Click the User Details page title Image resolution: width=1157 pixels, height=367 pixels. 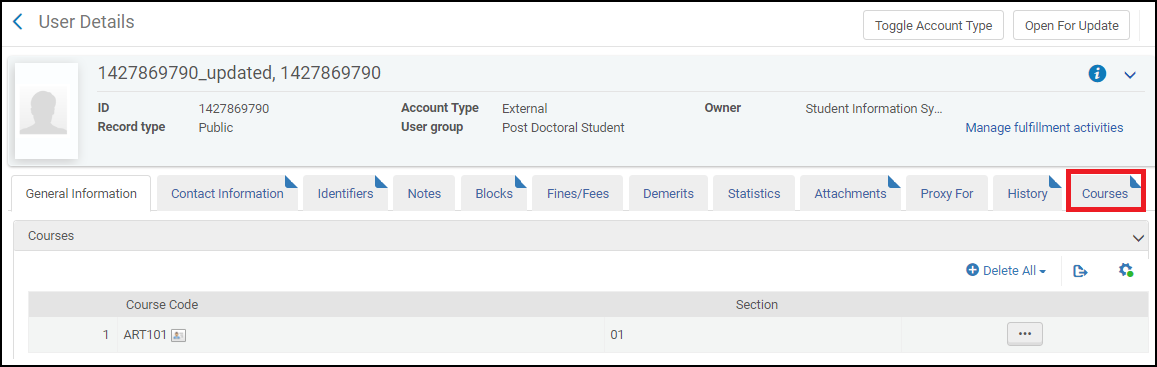(86, 22)
